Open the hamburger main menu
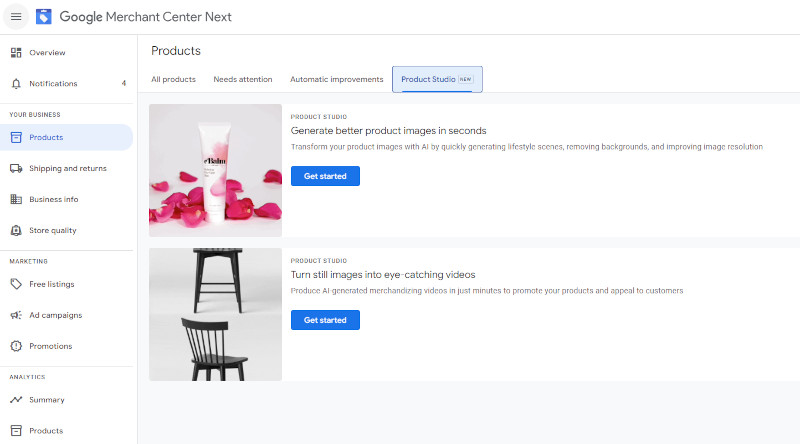 [x=16, y=17]
